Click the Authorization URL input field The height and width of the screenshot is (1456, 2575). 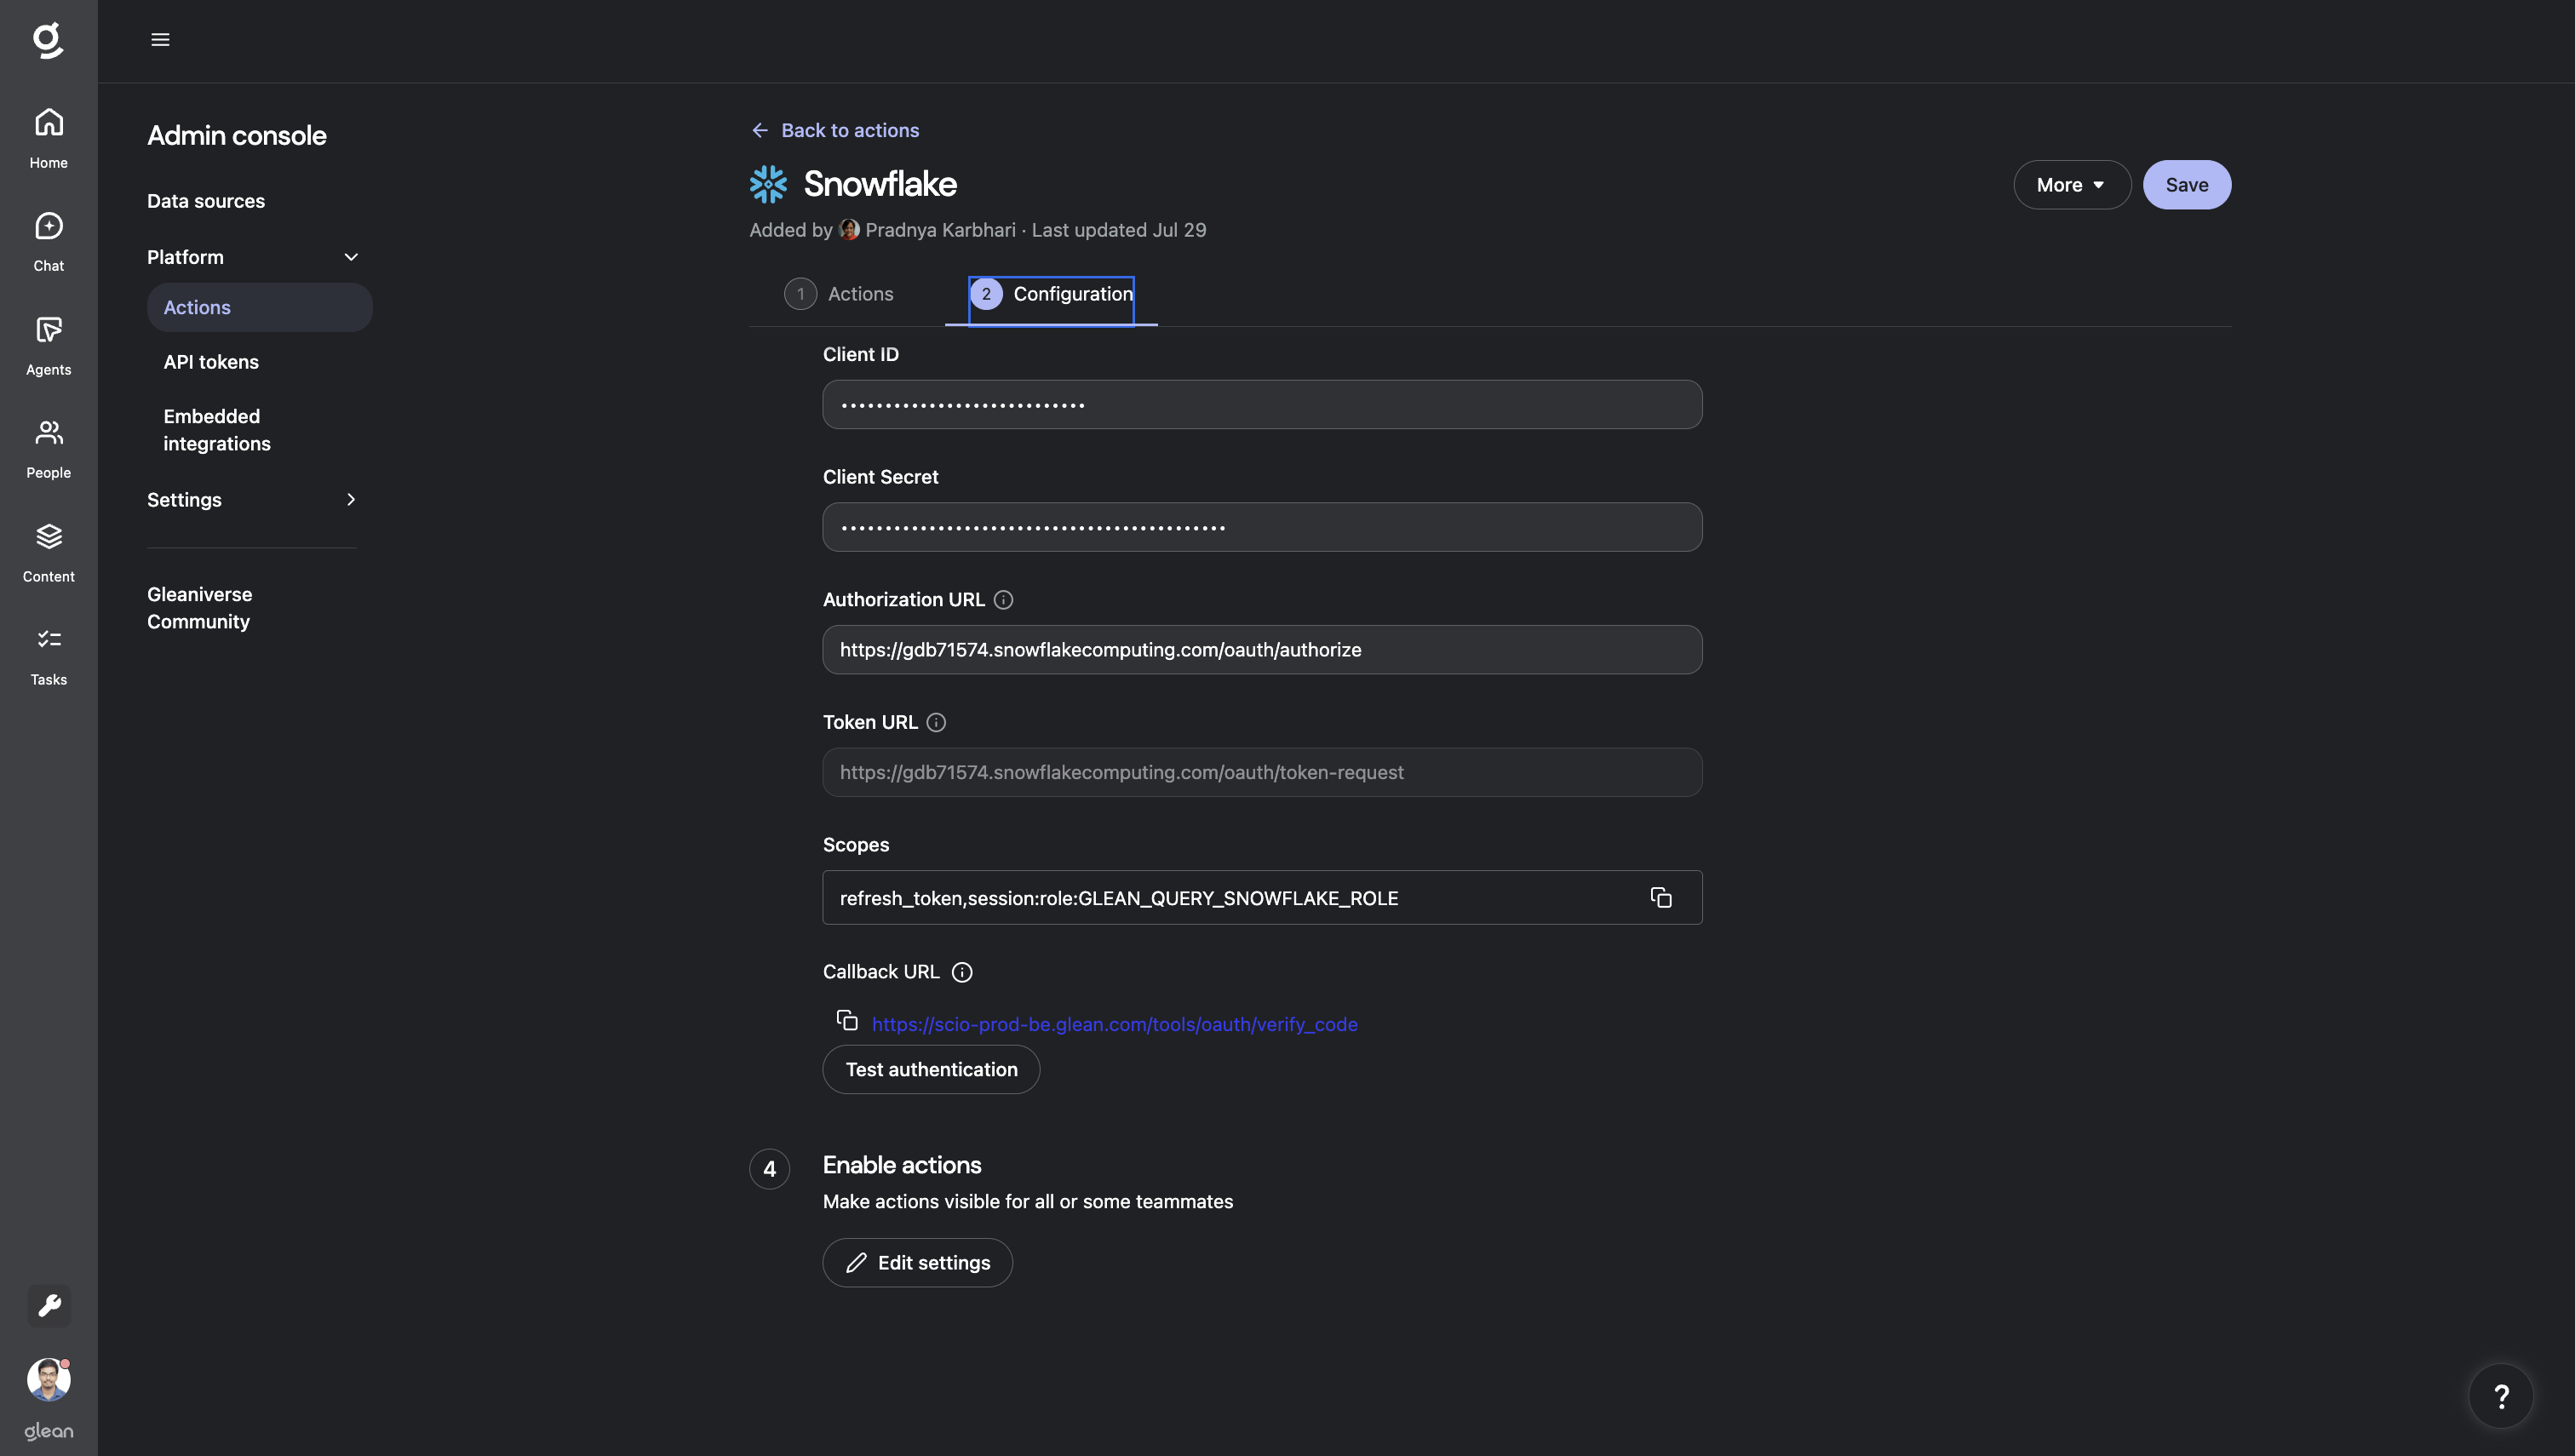click(x=1262, y=650)
